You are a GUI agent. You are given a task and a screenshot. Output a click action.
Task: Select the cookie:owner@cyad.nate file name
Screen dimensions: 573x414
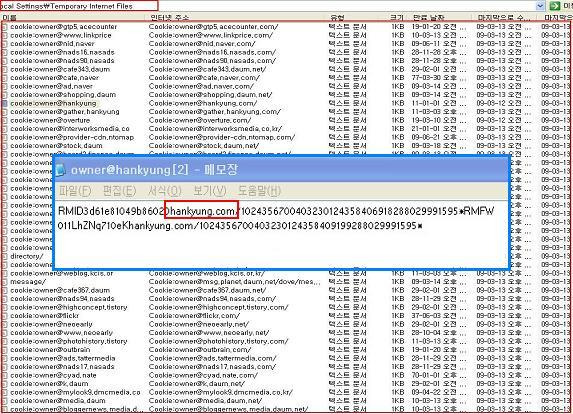(x=53, y=375)
